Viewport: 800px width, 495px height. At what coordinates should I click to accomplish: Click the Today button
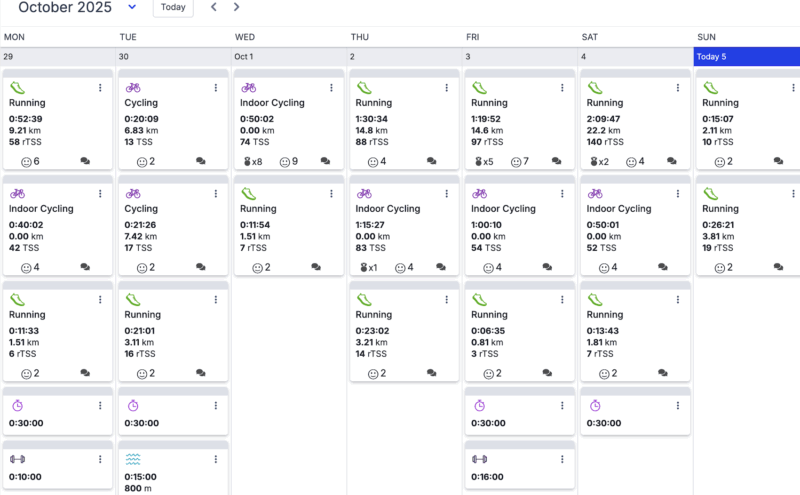pyautogui.click(x=173, y=7)
